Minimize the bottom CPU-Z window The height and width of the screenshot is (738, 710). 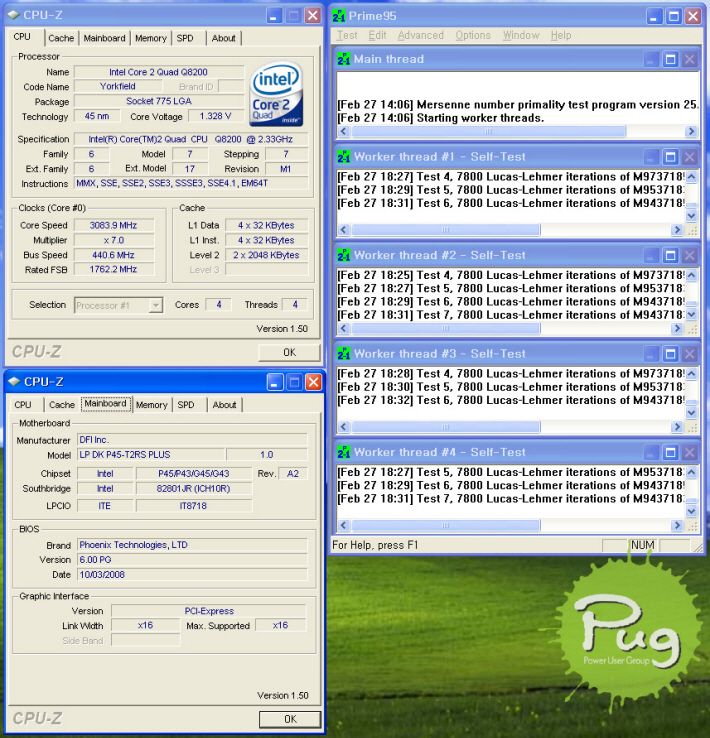point(275,382)
